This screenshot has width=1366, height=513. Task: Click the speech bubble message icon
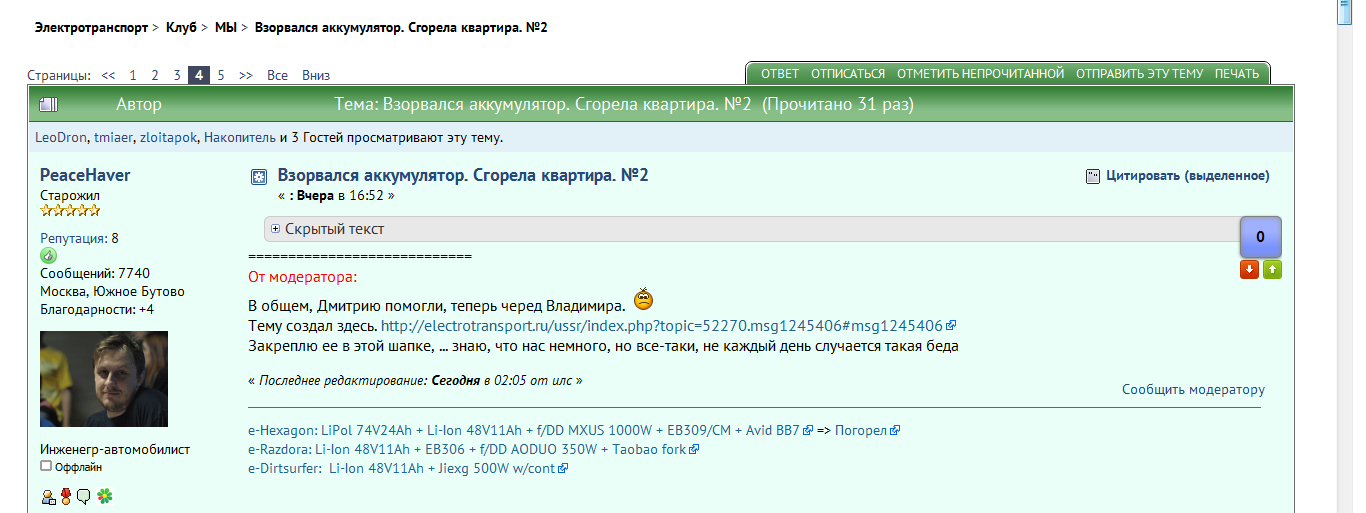85,496
